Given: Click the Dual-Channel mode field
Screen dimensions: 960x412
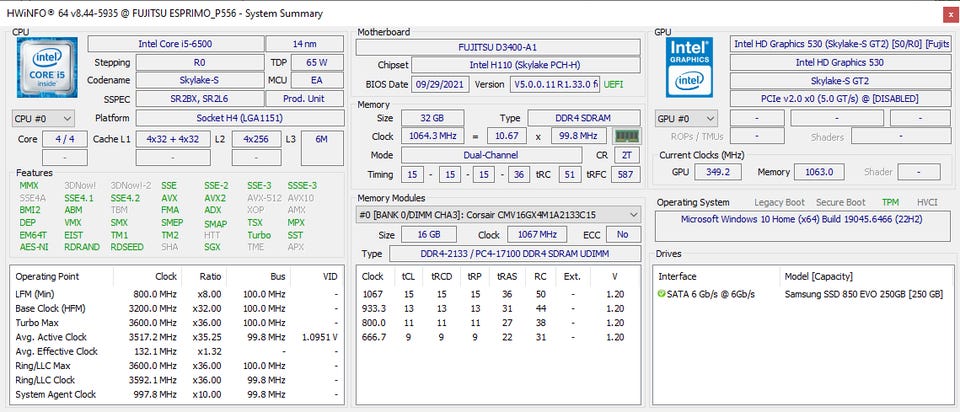Looking at the screenshot, I should point(492,155).
